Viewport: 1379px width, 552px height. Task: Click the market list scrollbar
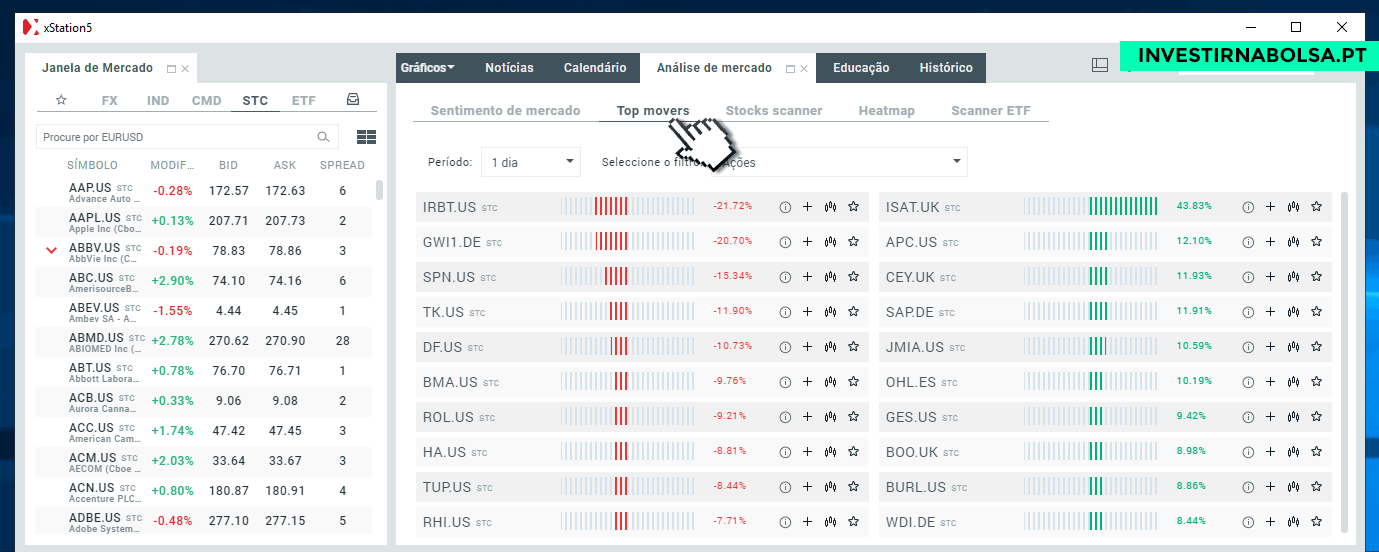(379, 190)
